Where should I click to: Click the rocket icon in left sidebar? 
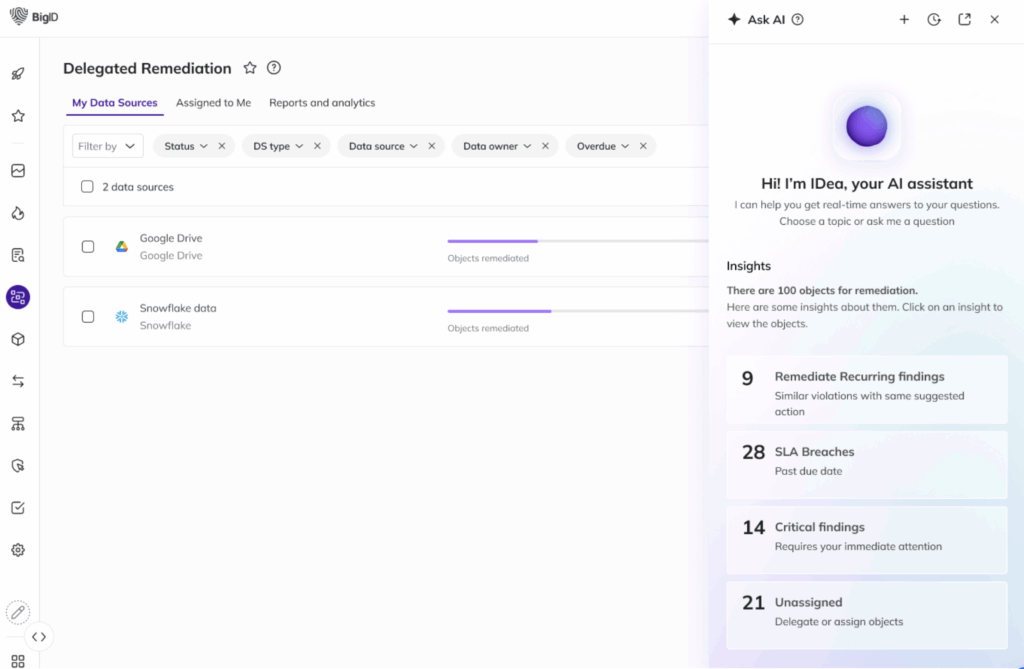point(18,74)
